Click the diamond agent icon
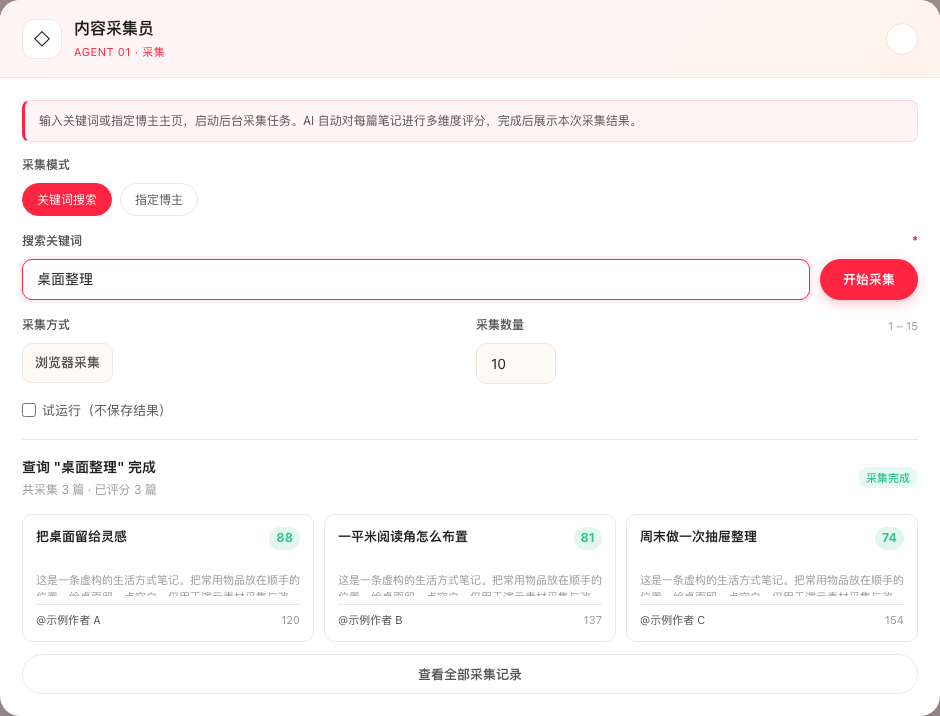940x716 pixels. pos(42,39)
